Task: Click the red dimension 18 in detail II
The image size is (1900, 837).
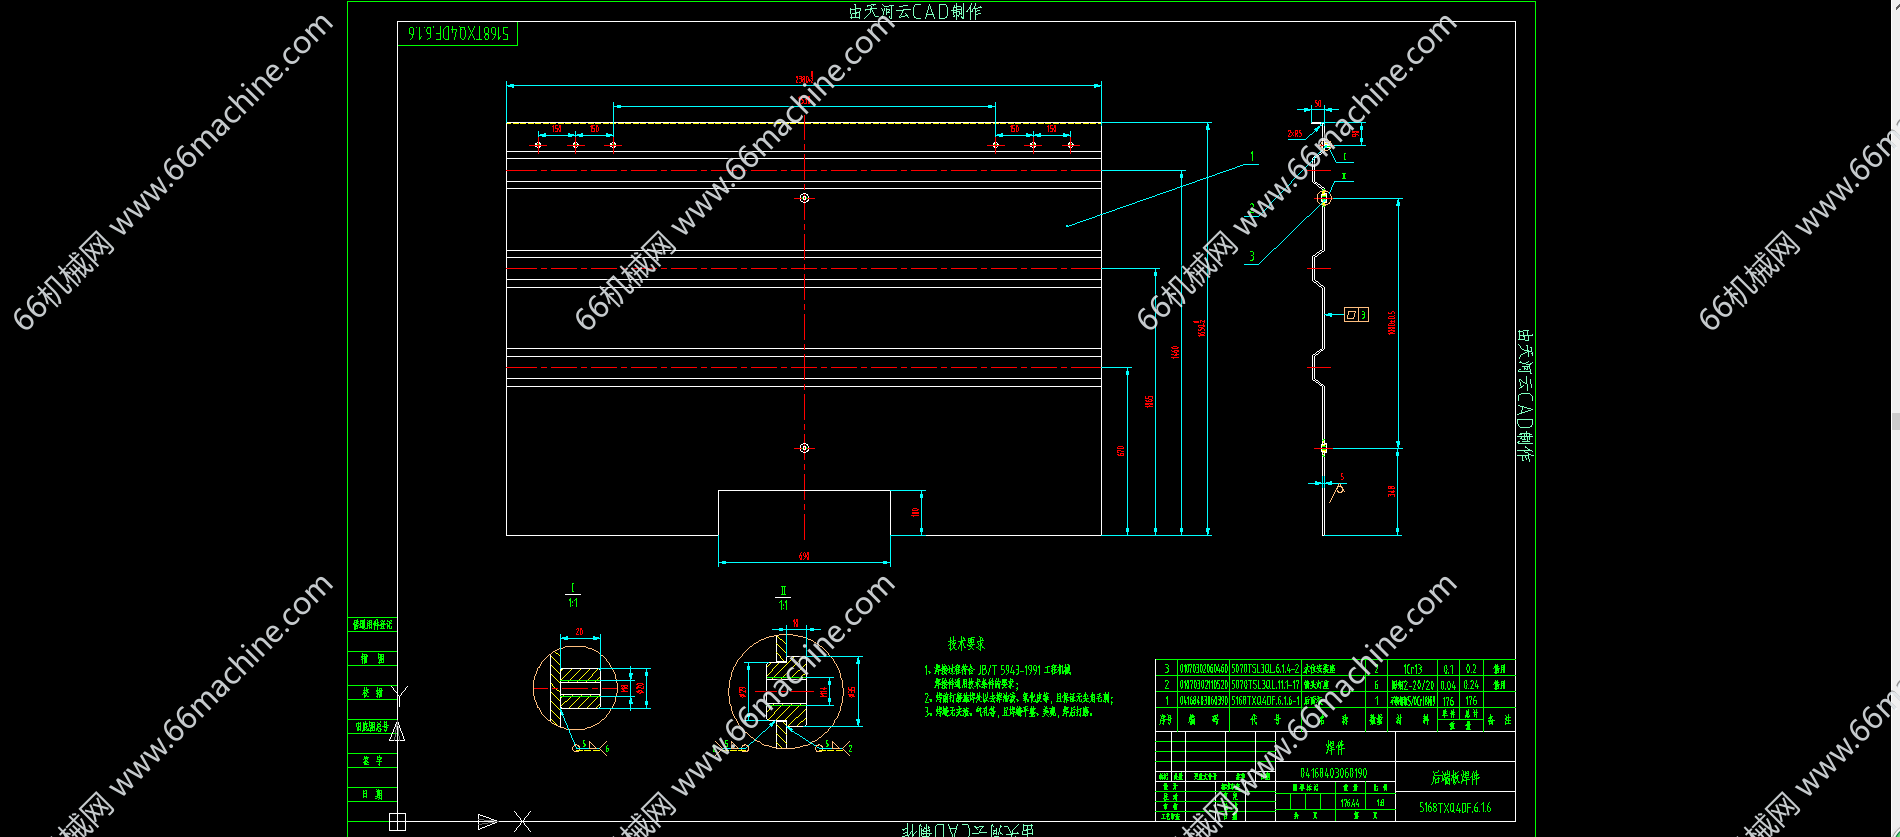Action: click(796, 623)
